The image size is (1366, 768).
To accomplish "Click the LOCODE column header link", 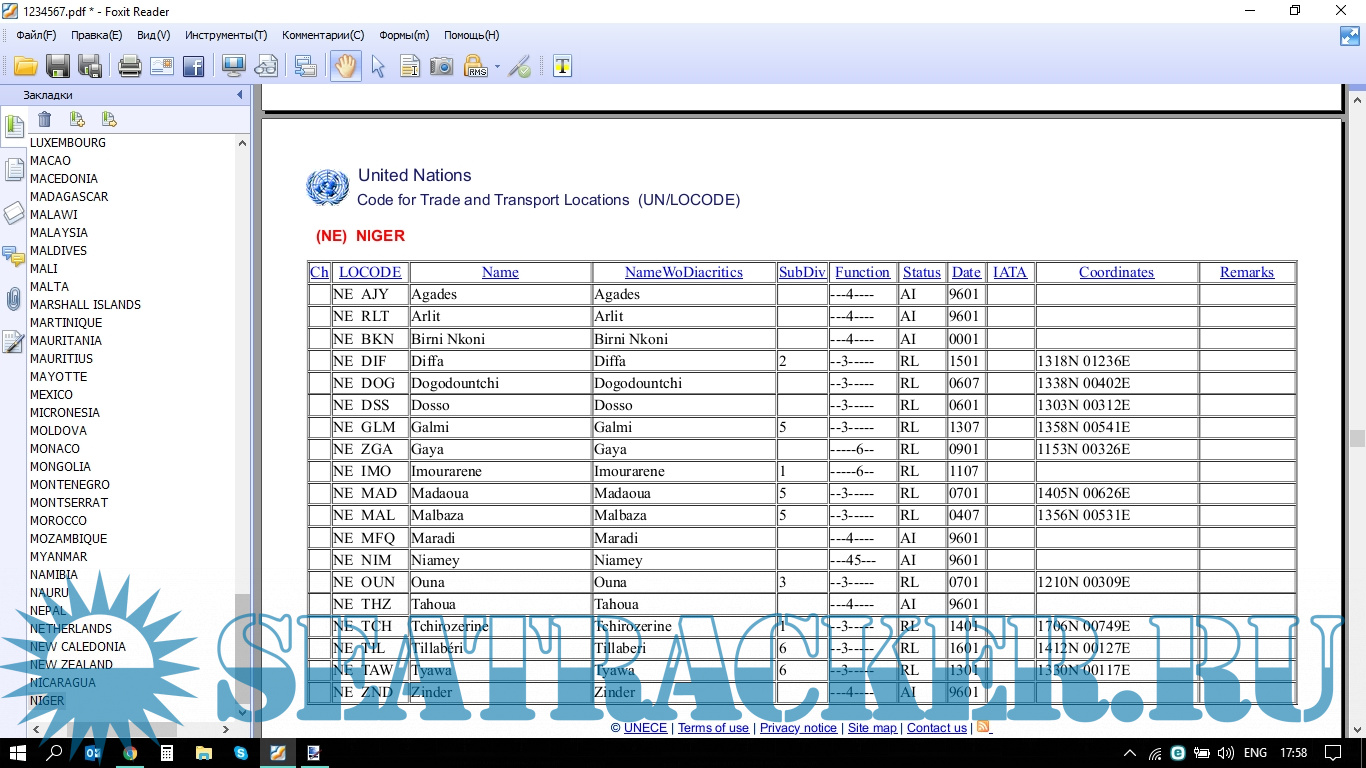I will click(370, 272).
